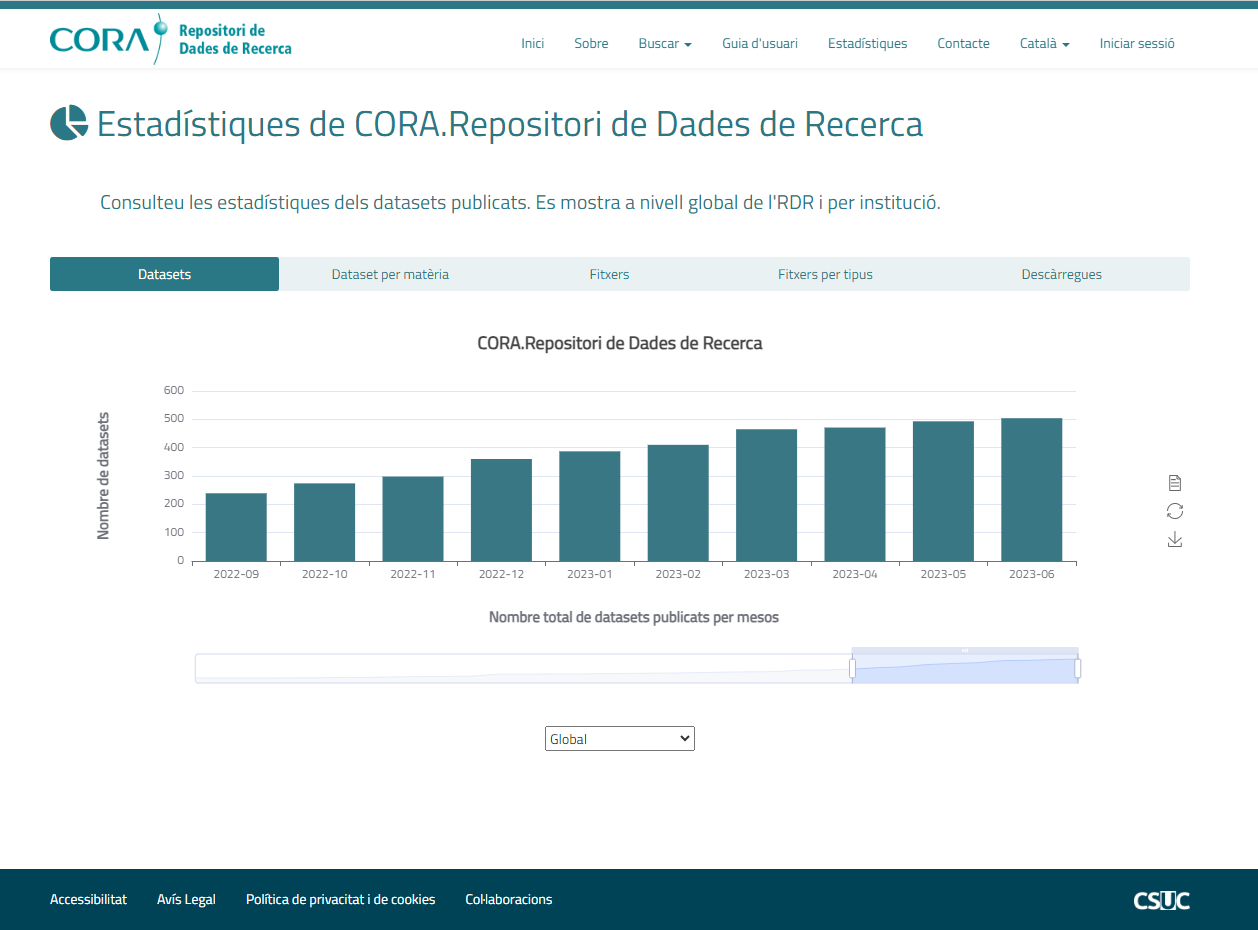Screen dimensions: 1258x930
Task: Click the pie chart icon beside heading
Action: pyautogui.click(x=69, y=124)
